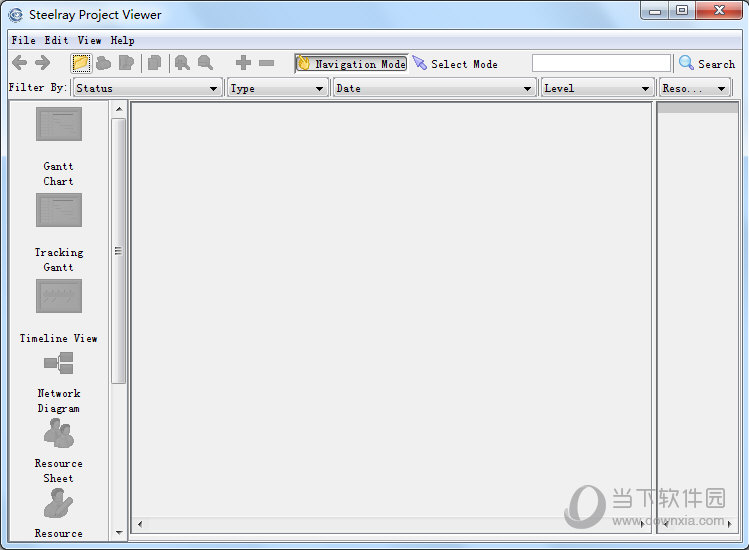Screen dimensions: 749x550
Task: Open the File menu
Action: pos(23,41)
